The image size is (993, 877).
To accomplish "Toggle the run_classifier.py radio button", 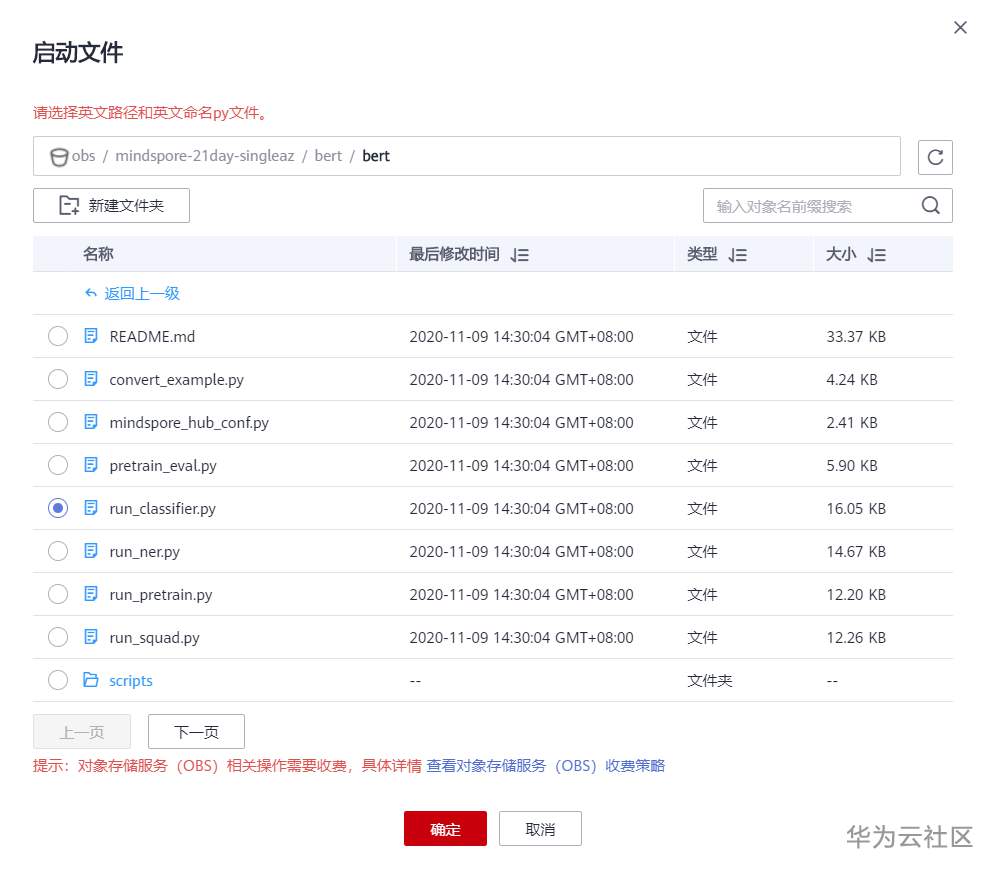I will (58, 508).
